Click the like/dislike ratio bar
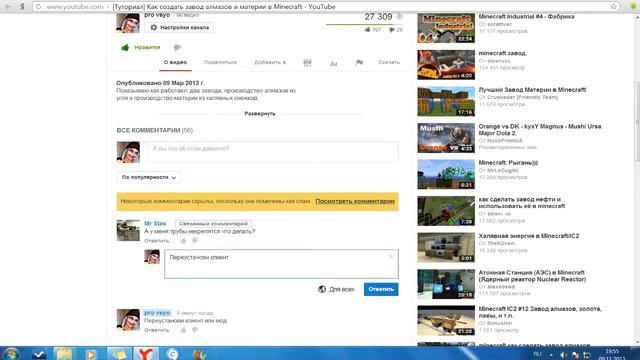Screen dimensions: 640x360 [x=364, y=24]
